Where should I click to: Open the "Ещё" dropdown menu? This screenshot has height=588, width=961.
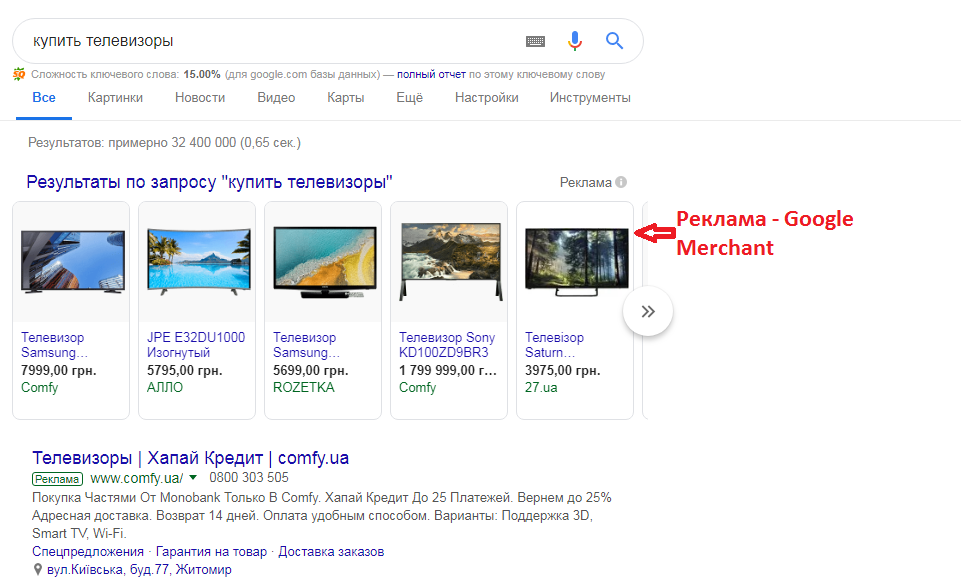click(409, 97)
